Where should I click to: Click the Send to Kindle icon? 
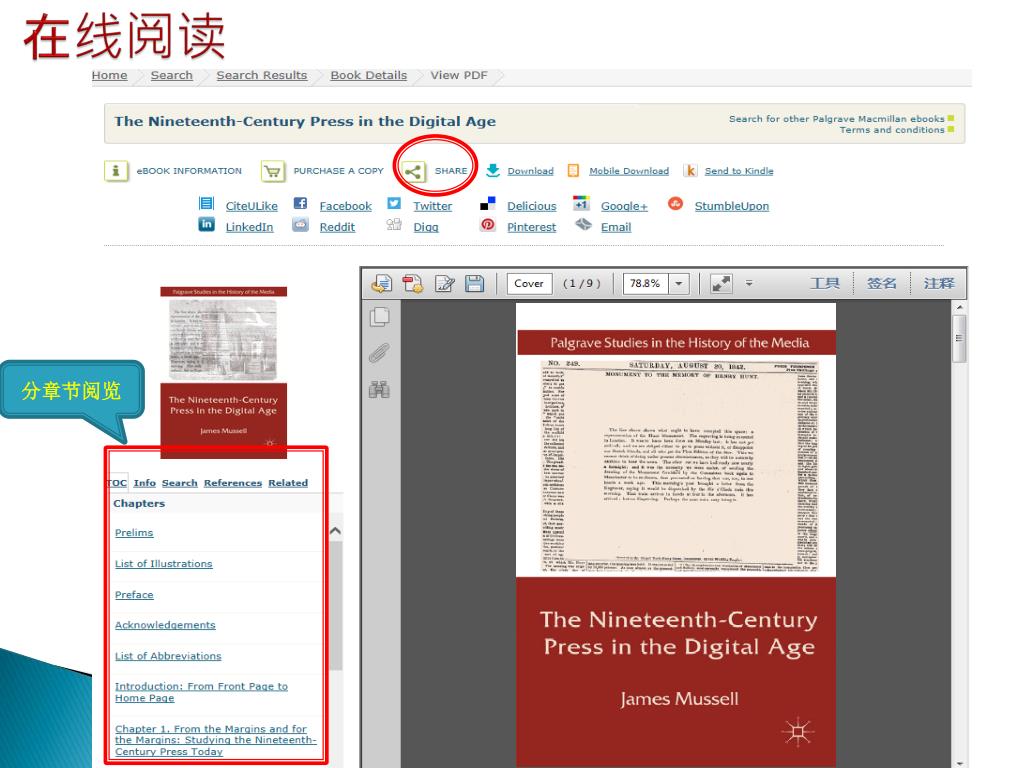pos(690,170)
